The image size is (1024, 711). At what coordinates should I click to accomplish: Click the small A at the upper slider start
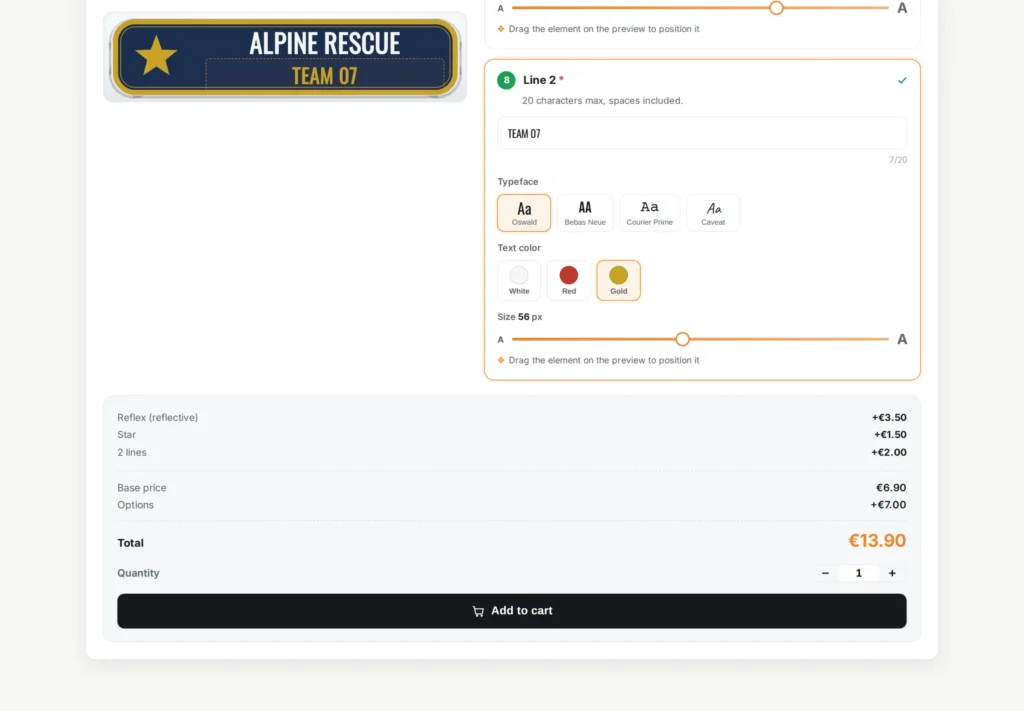[x=500, y=8]
